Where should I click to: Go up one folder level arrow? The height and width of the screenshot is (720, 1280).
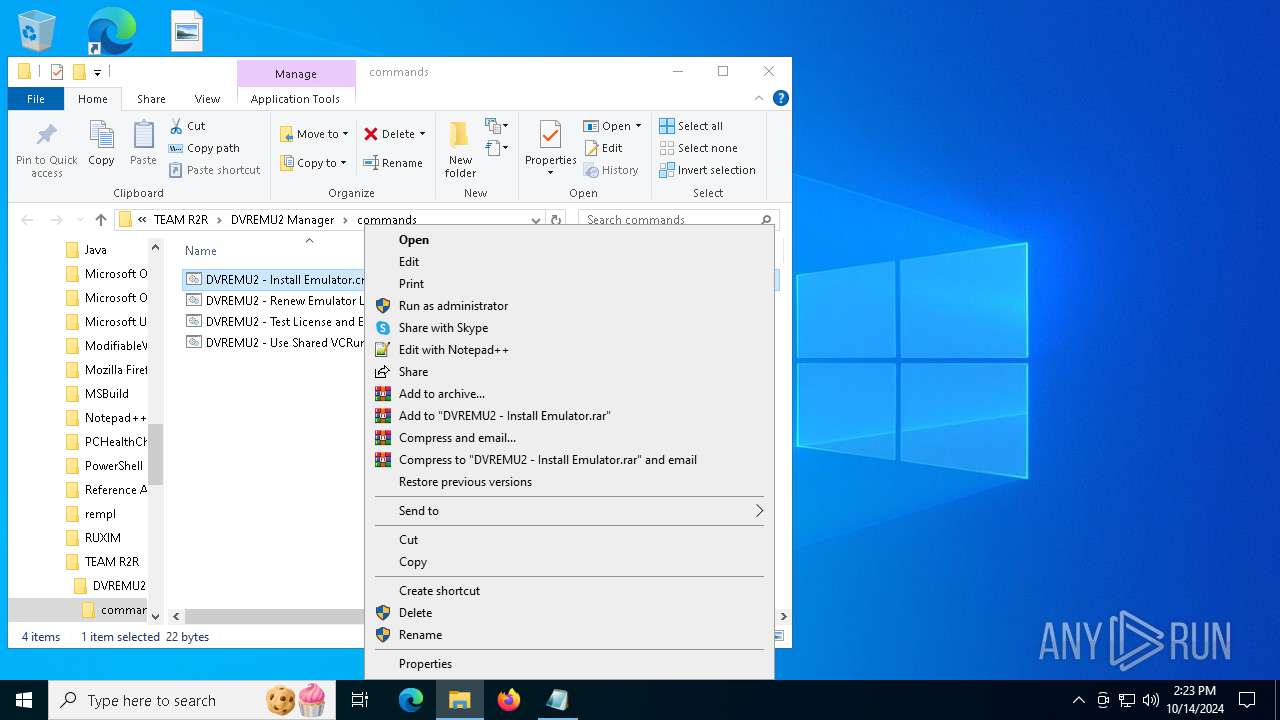[x=100, y=220]
